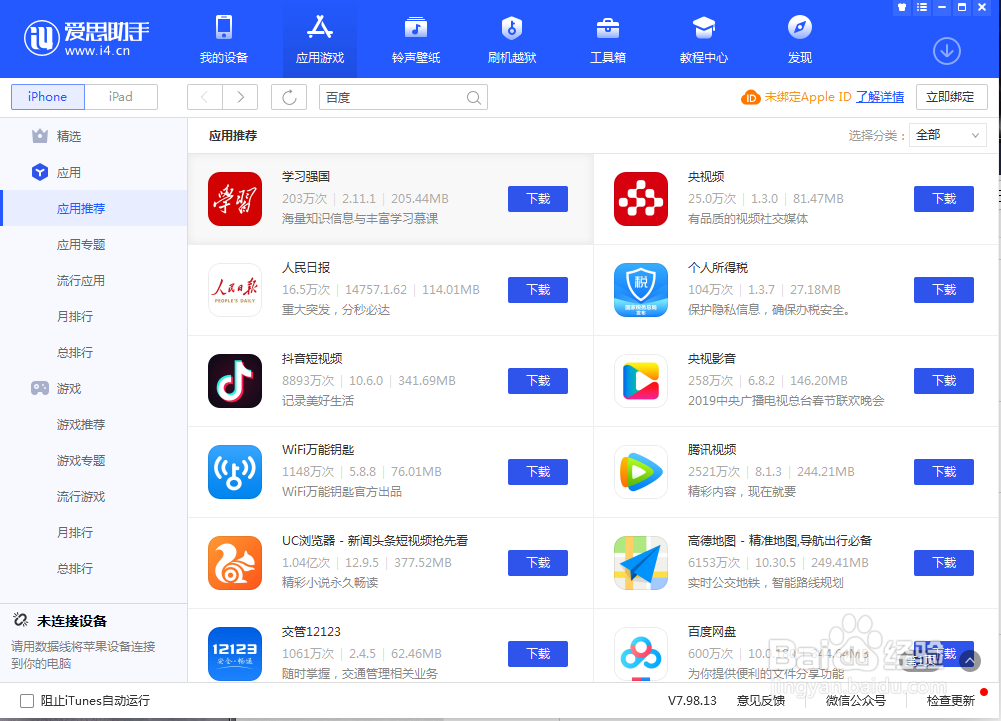Click the search field containing 百度
Screen dimensions: 1001x721
point(403,97)
